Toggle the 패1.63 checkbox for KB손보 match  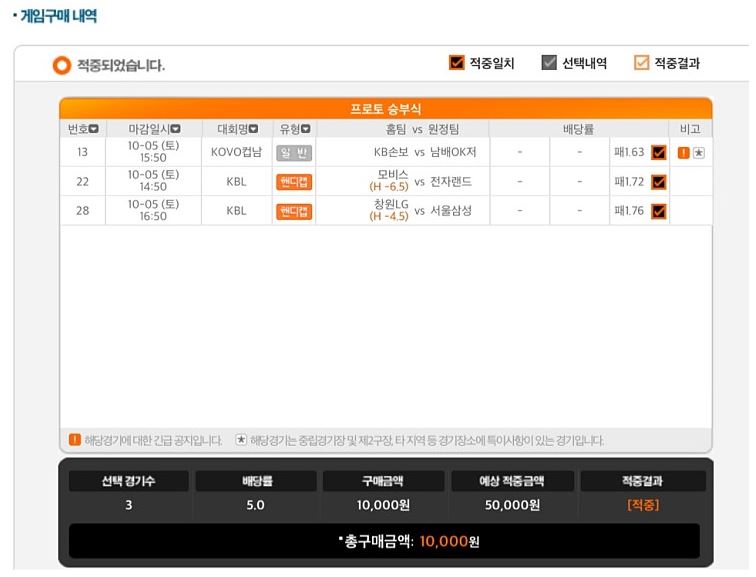click(659, 153)
